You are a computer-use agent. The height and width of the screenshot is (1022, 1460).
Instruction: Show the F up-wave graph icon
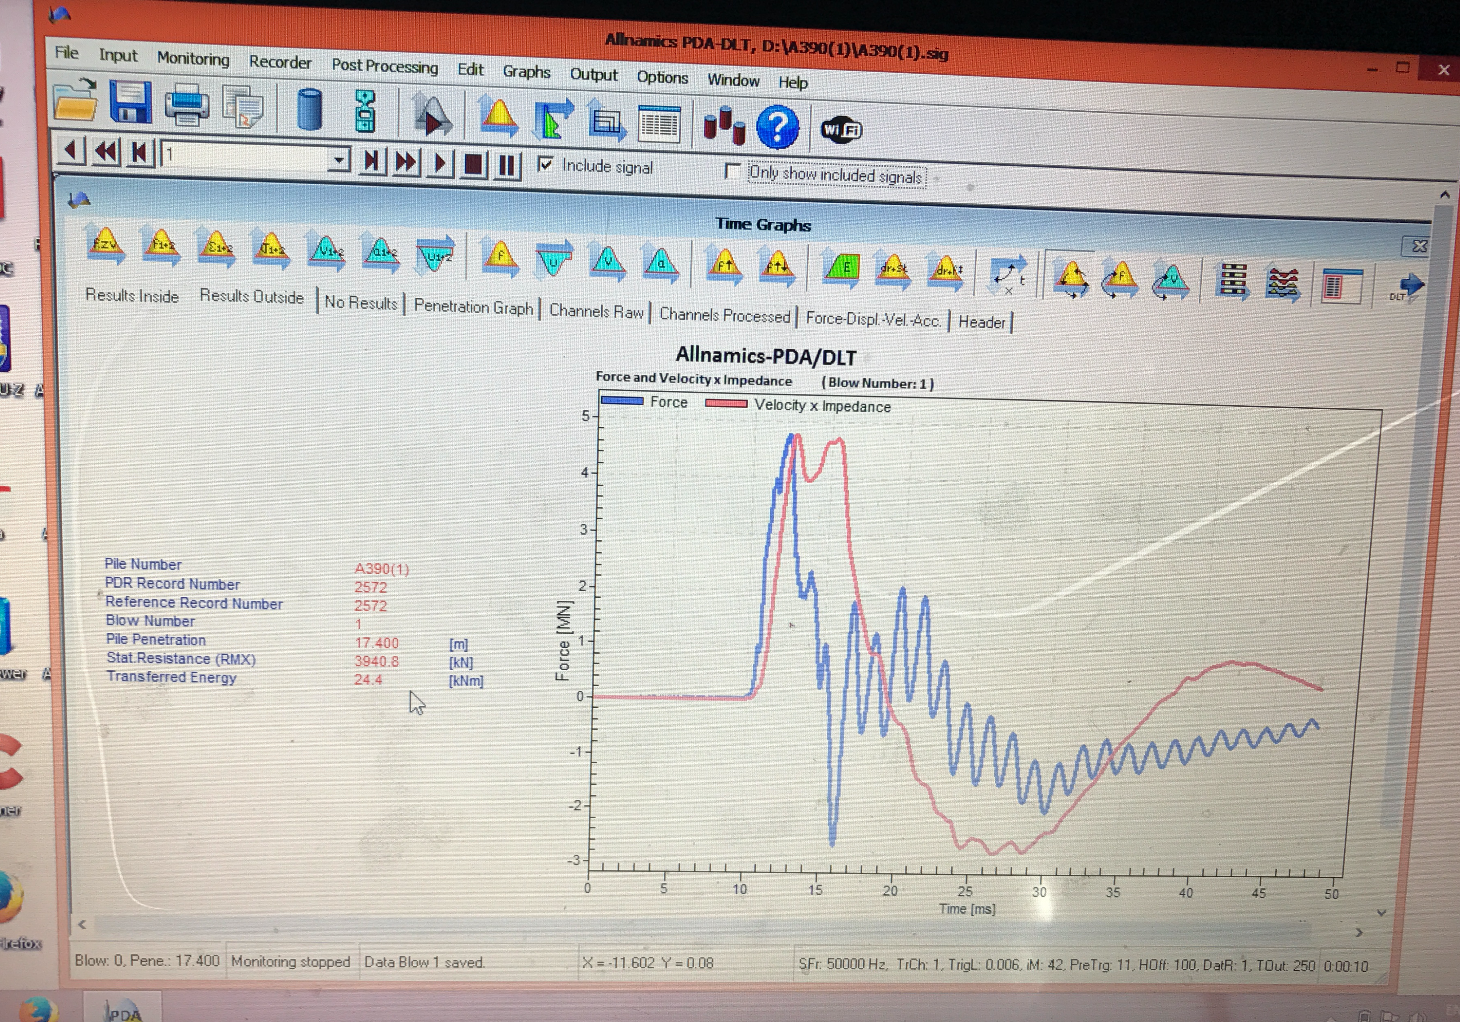tap(724, 265)
